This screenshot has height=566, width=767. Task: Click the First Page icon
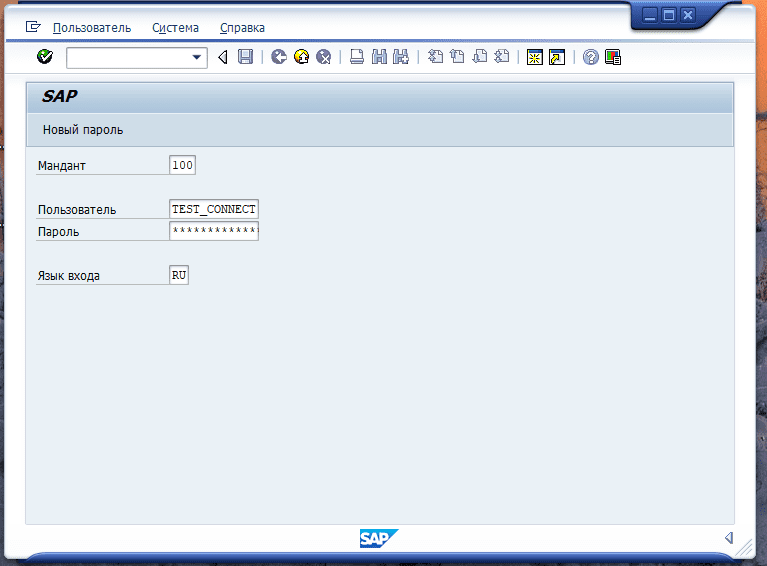(x=435, y=57)
